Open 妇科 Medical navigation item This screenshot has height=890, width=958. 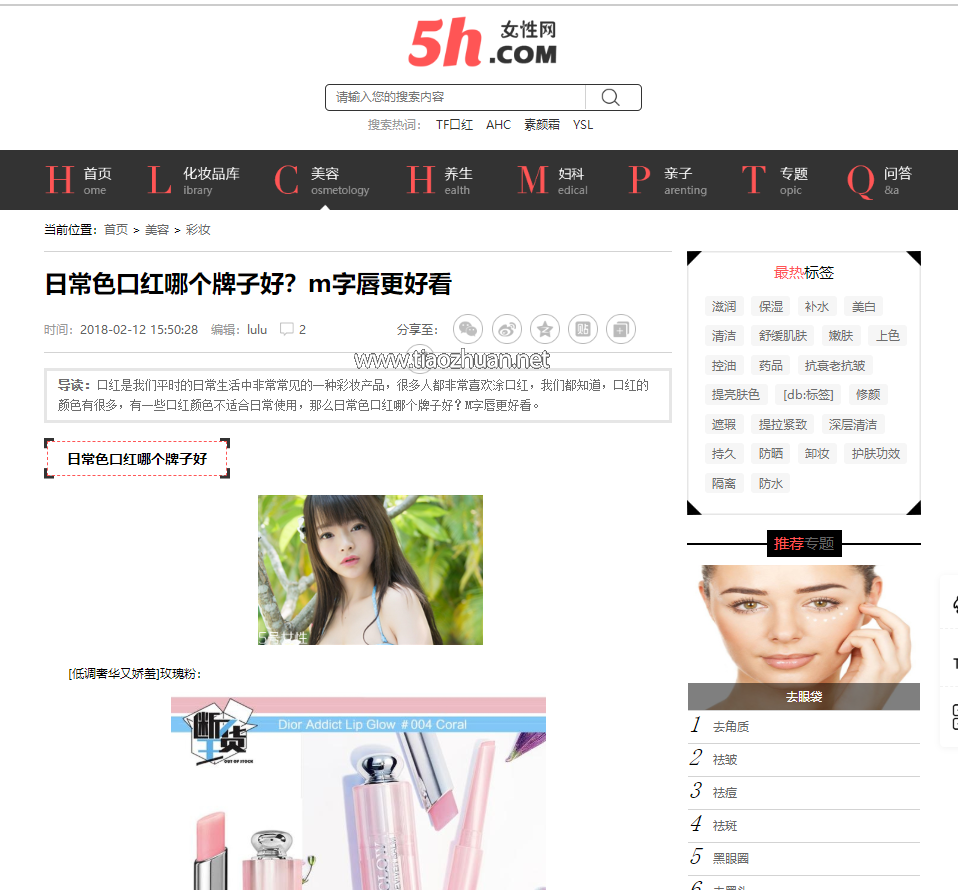tap(552, 180)
